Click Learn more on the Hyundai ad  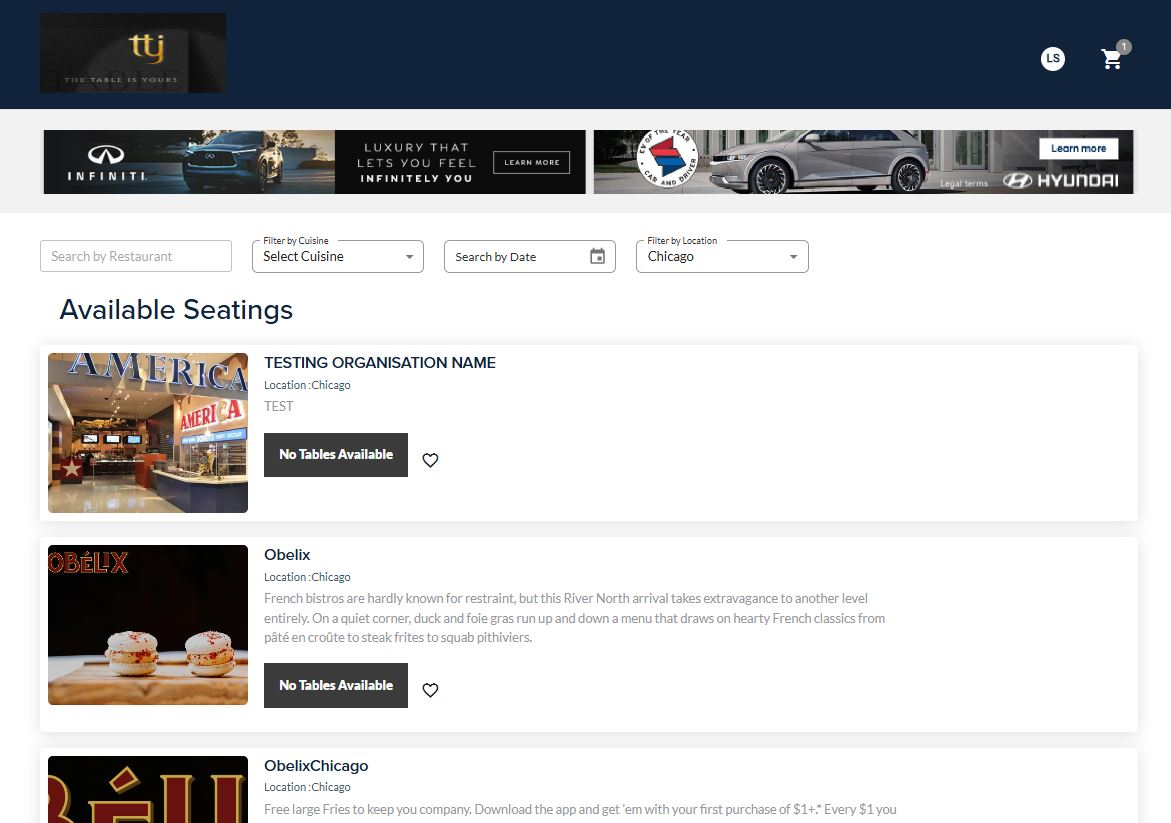click(1078, 149)
